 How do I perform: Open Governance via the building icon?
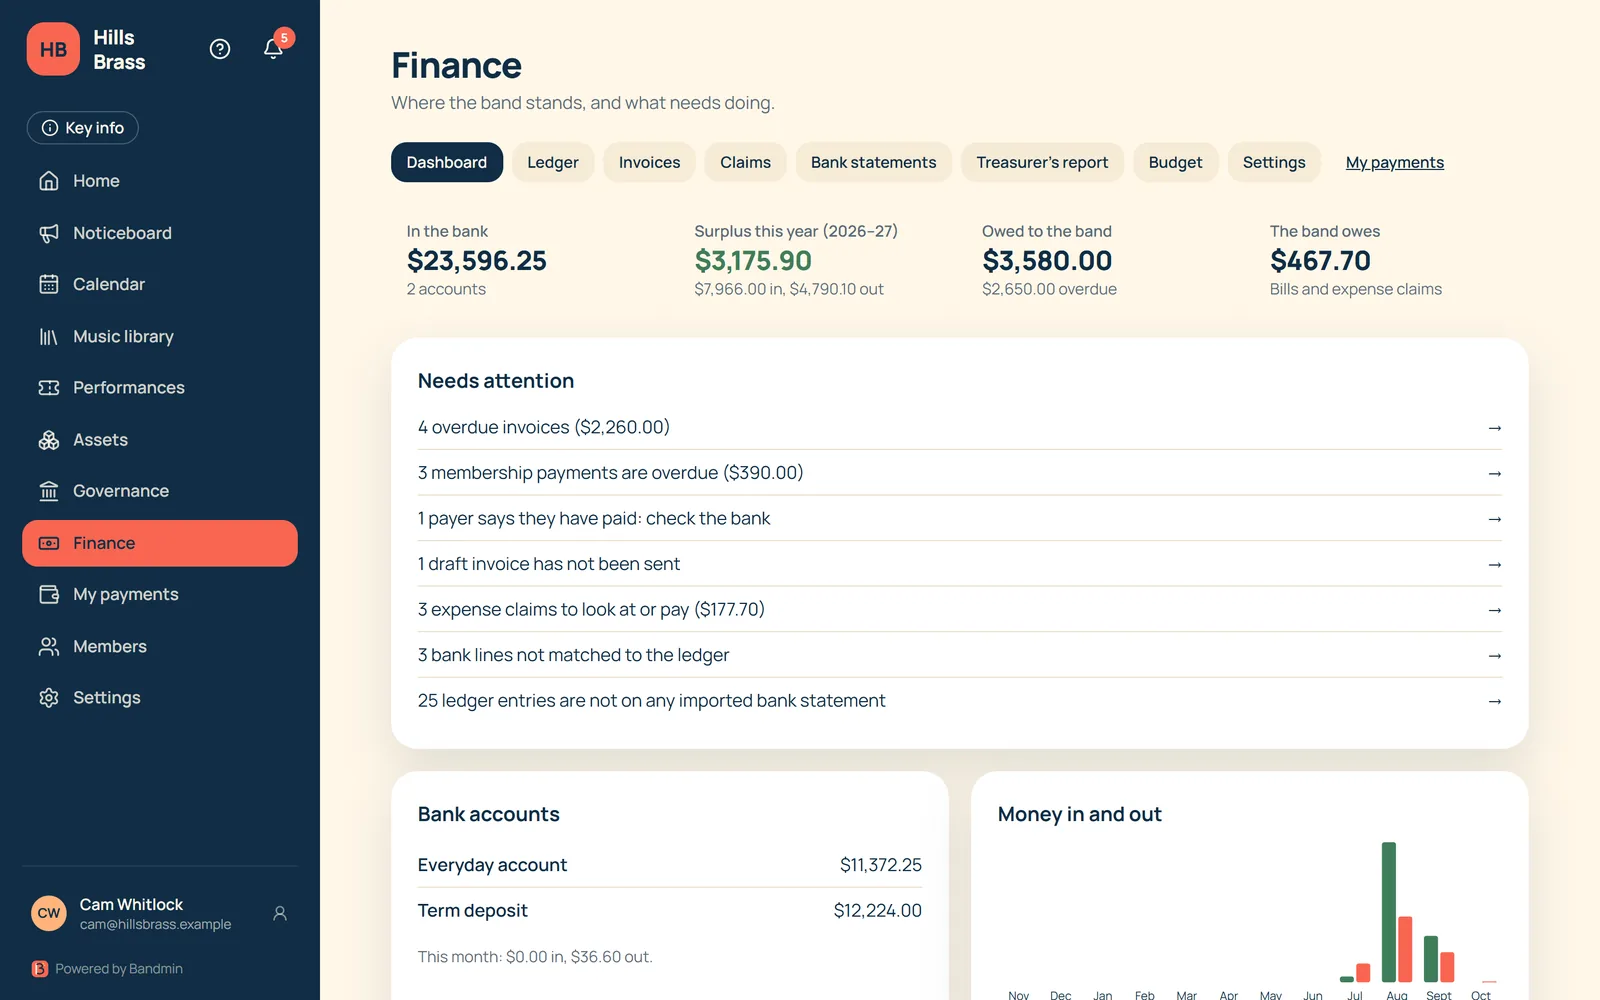click(x=49, y=491)
